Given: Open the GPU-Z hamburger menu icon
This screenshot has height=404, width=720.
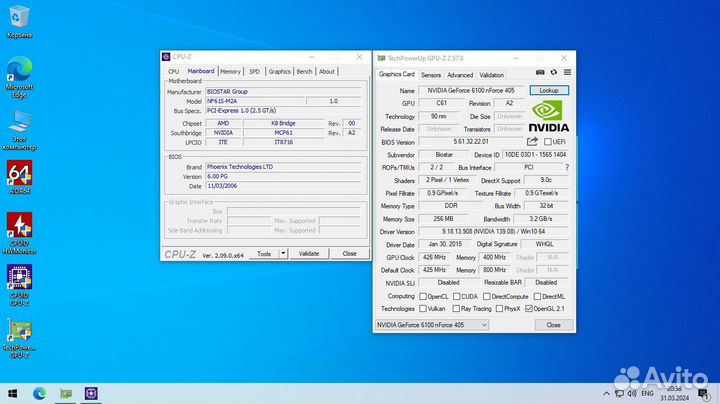Looking at the screenshot, I should [x=568, y=73].
